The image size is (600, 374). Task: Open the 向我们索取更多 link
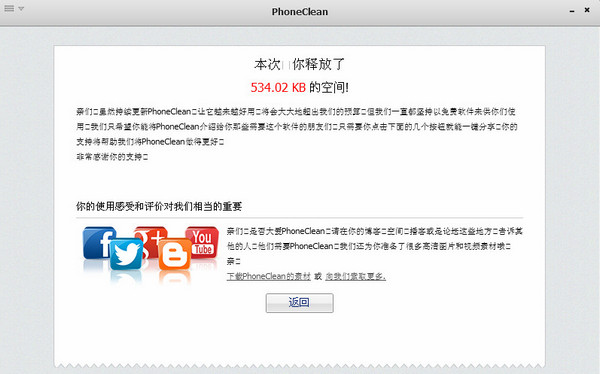(355, 276)
